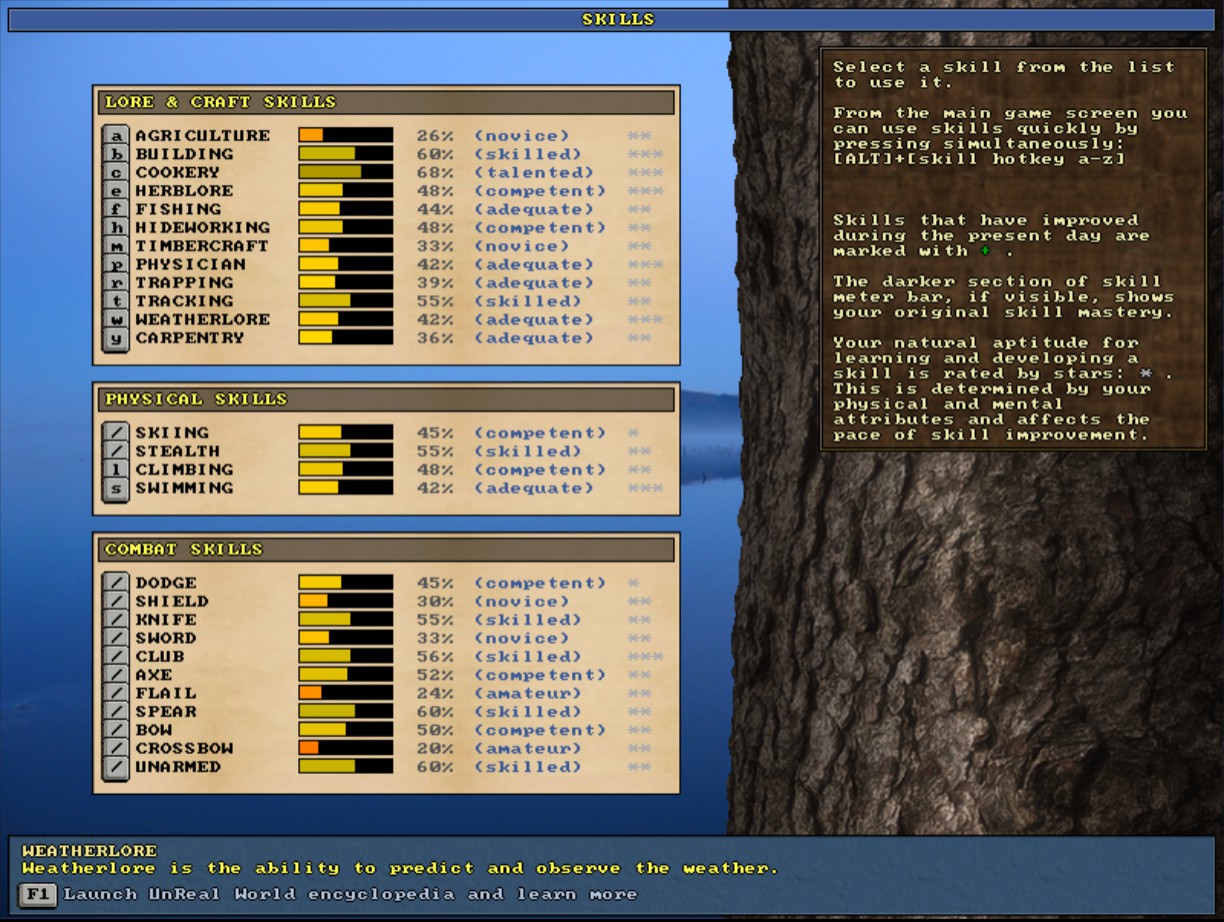Click the slash icon beside Stealth
The image size is (1224, 922).
click(x=116, y=451)
